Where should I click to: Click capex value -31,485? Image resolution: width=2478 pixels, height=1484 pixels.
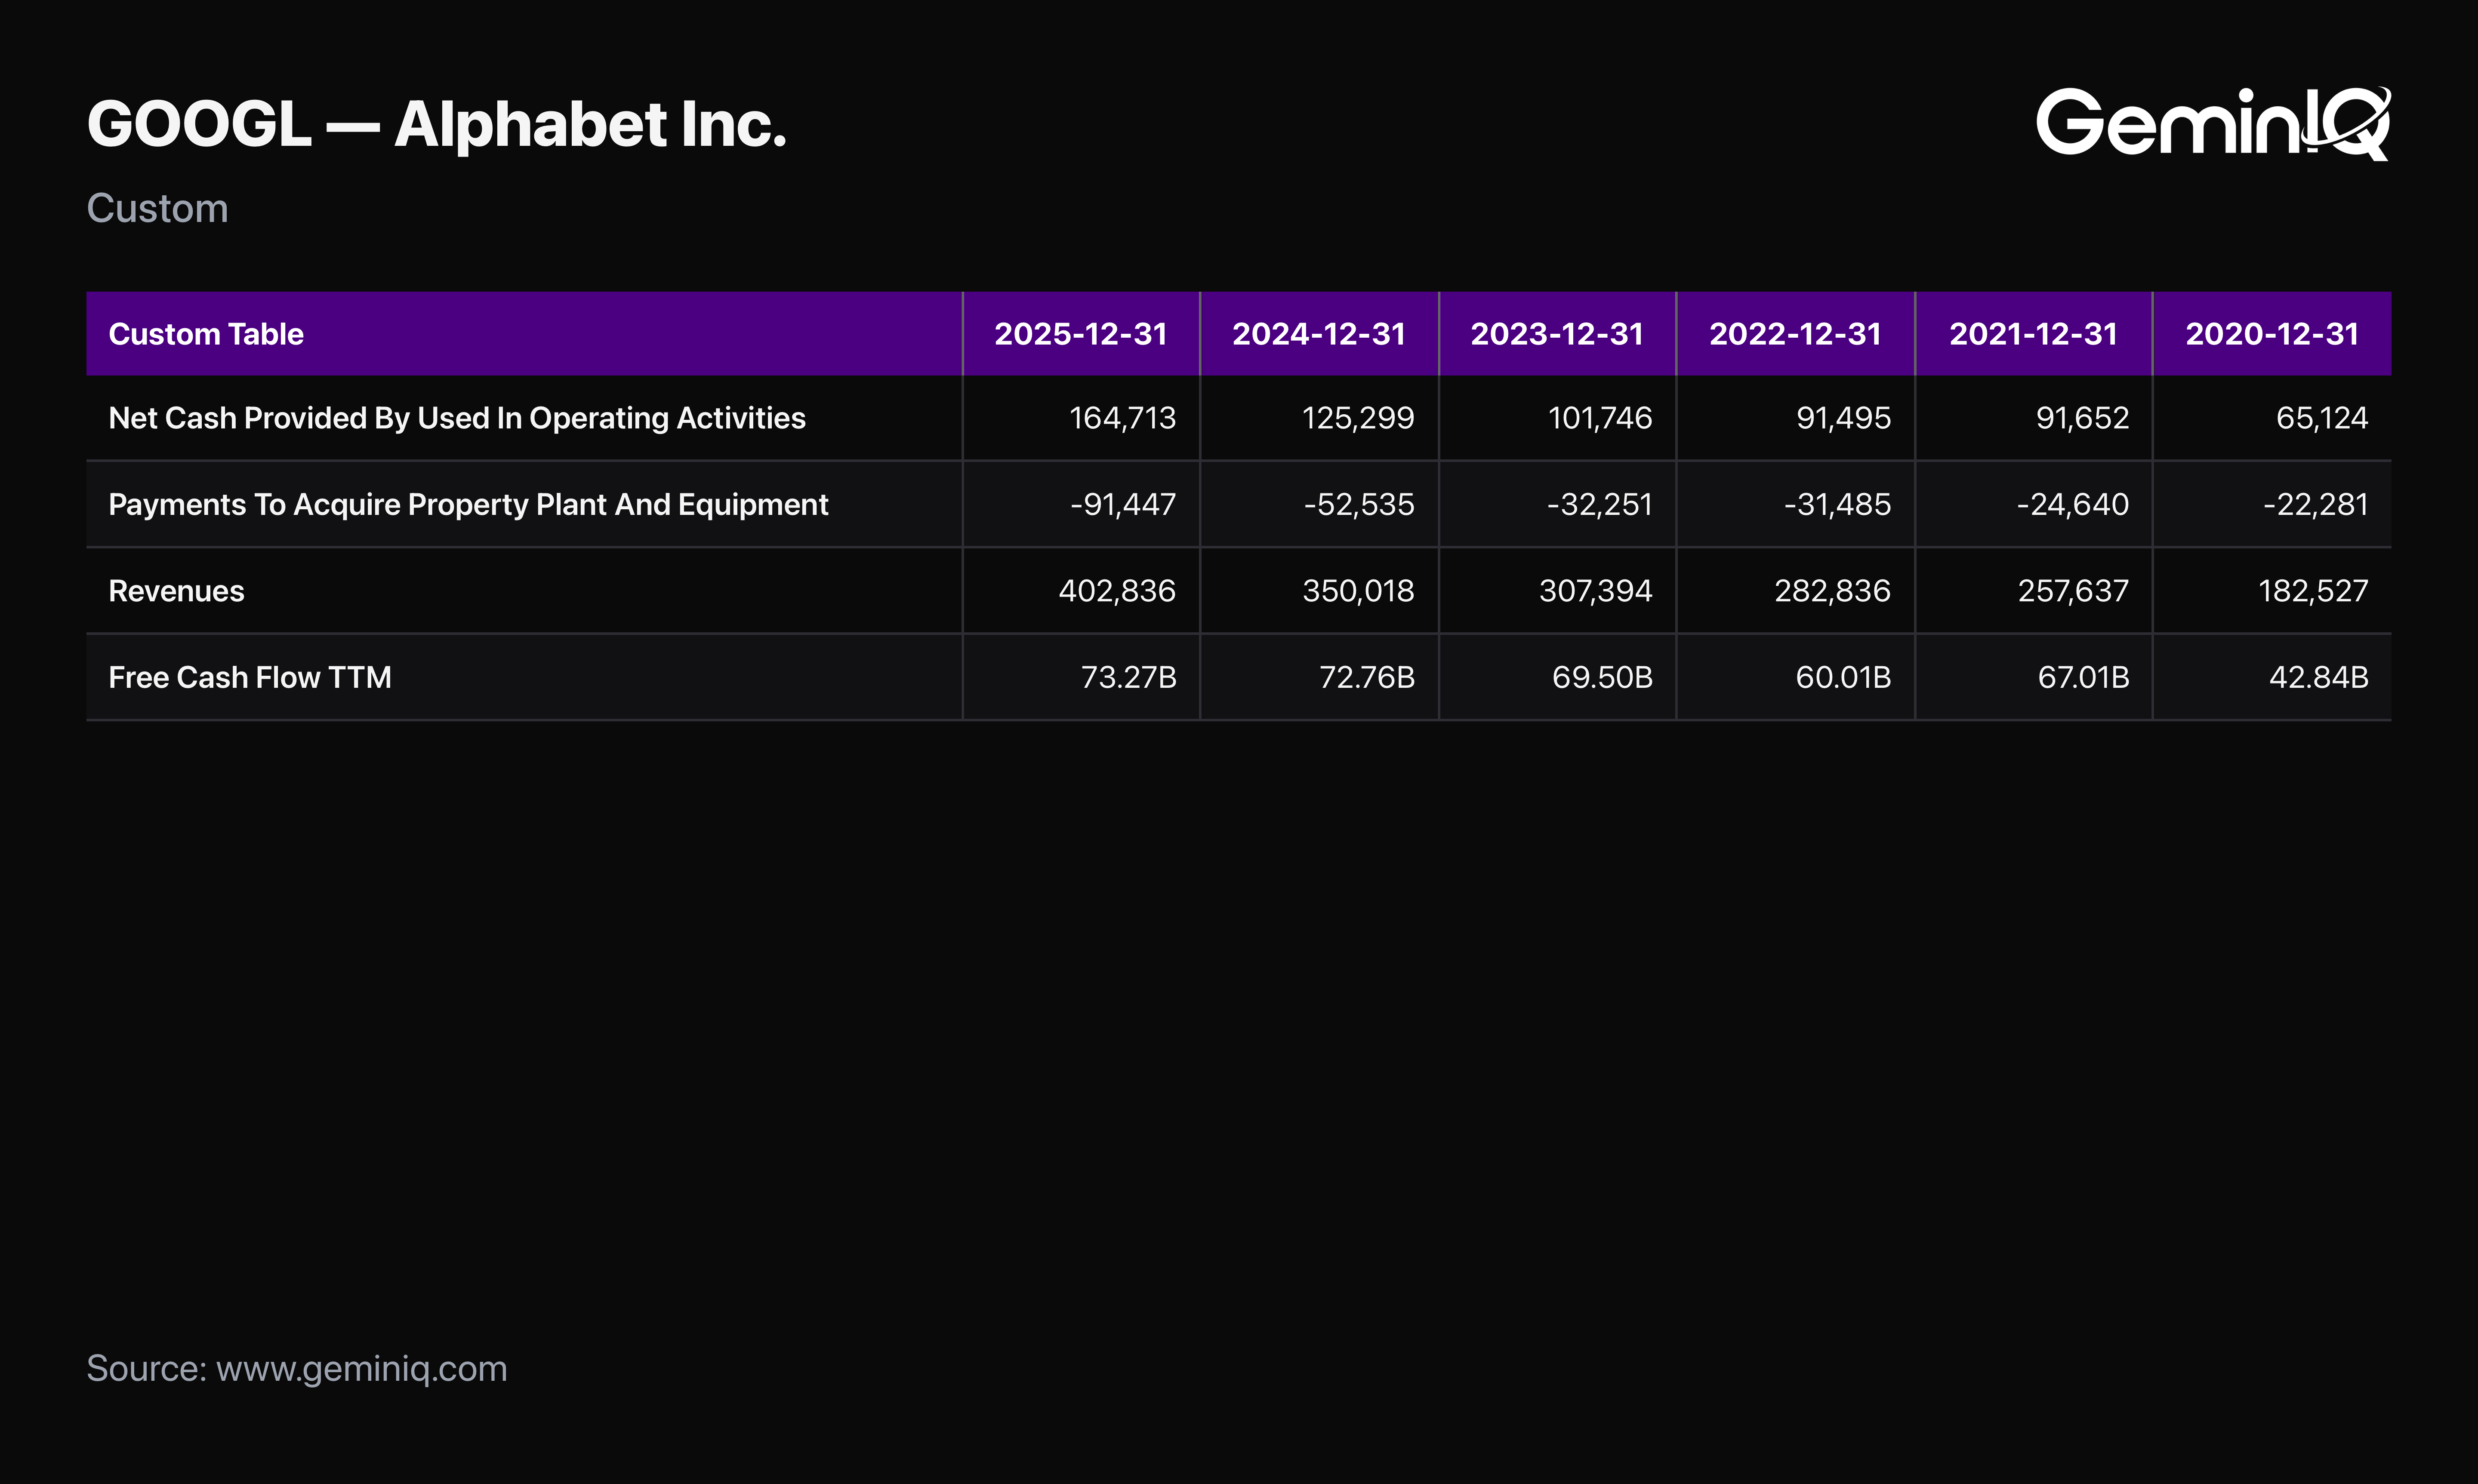pyautogui.click(x=1837, y=505)
